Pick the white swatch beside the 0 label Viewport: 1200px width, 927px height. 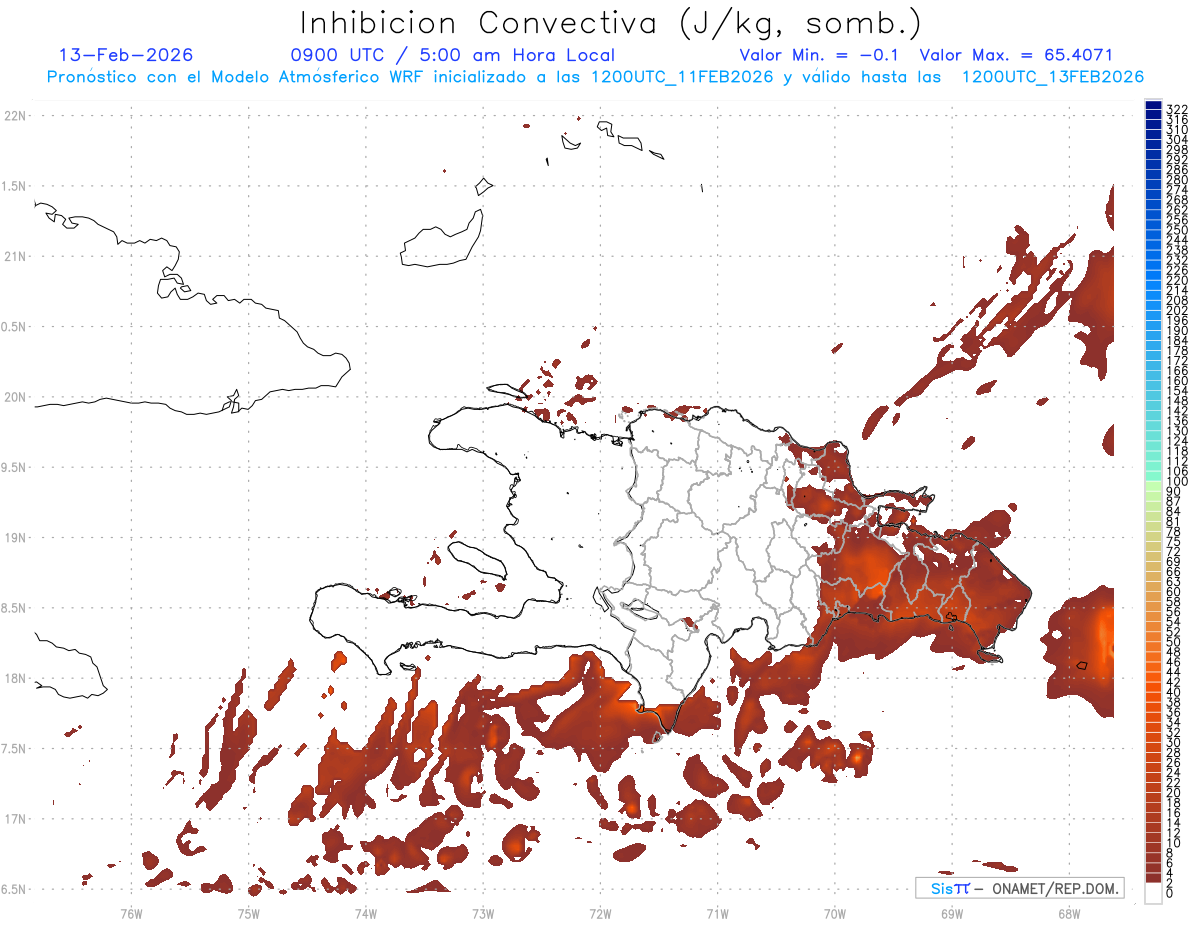(x=1153, y=893)
